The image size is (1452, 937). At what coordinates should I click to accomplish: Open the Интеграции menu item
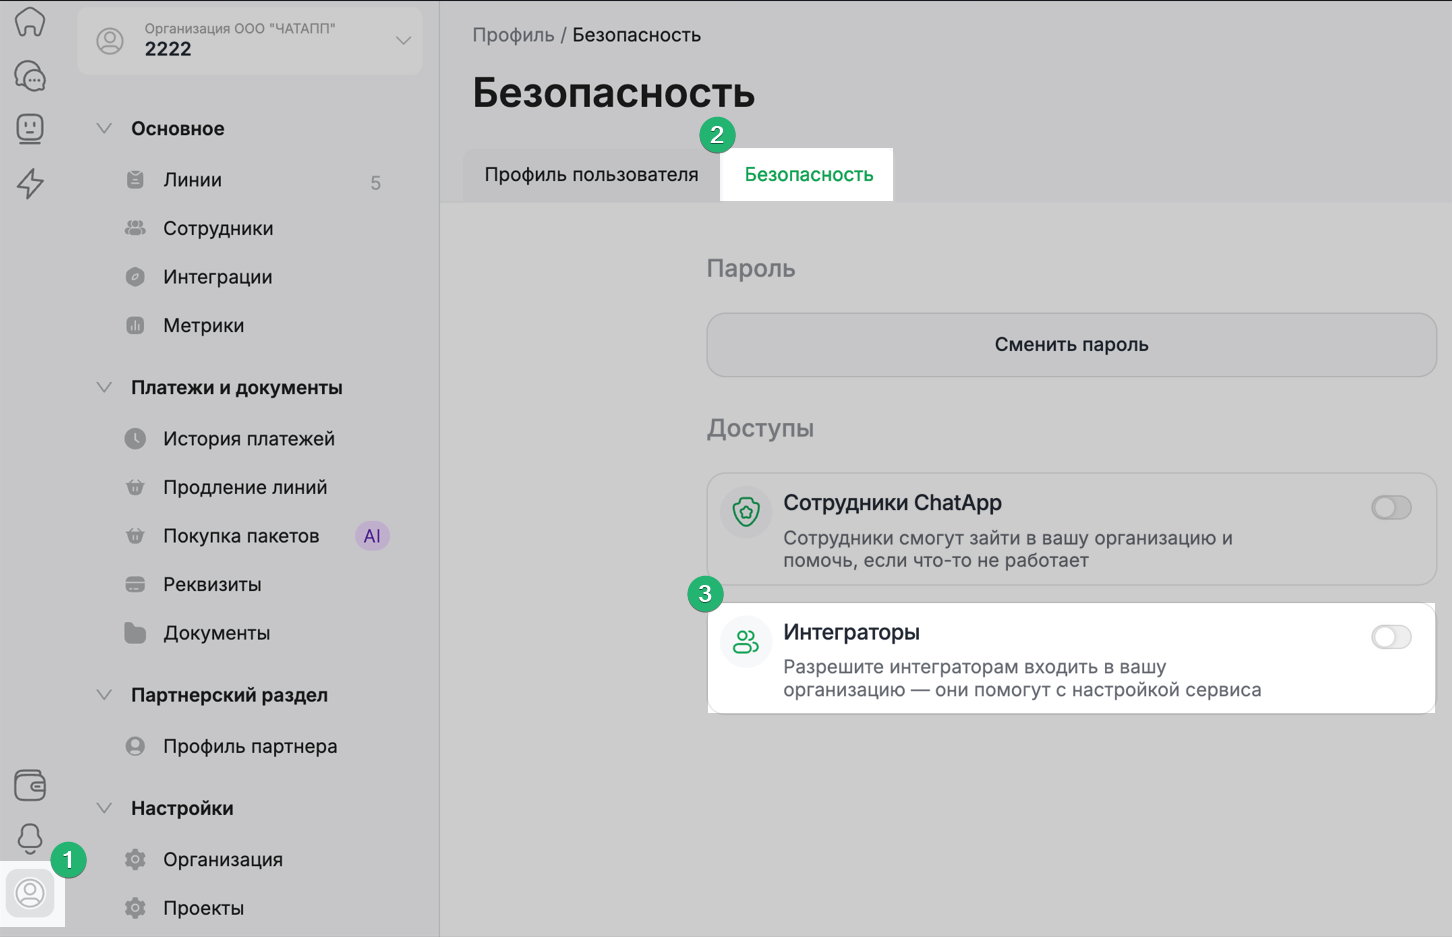(217, 277)
